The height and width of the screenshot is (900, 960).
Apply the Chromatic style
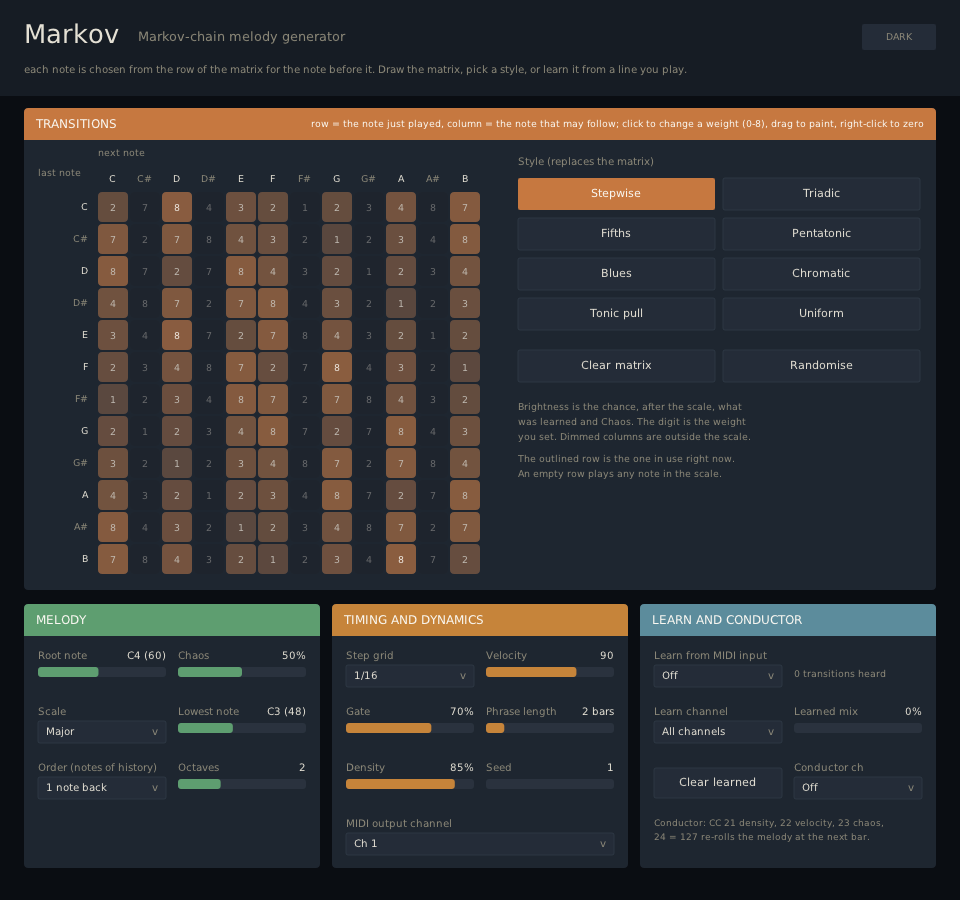[x=821, y=273]
